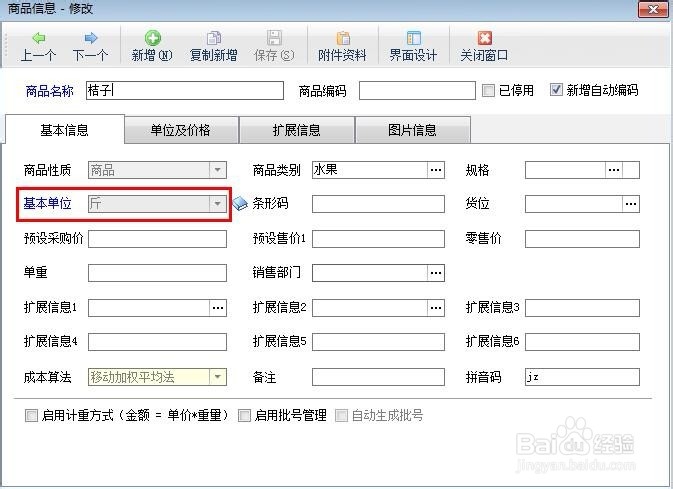
Task: Click the 扩展信息4 input field
Action: pyautogui.click(x=158, y=342)
